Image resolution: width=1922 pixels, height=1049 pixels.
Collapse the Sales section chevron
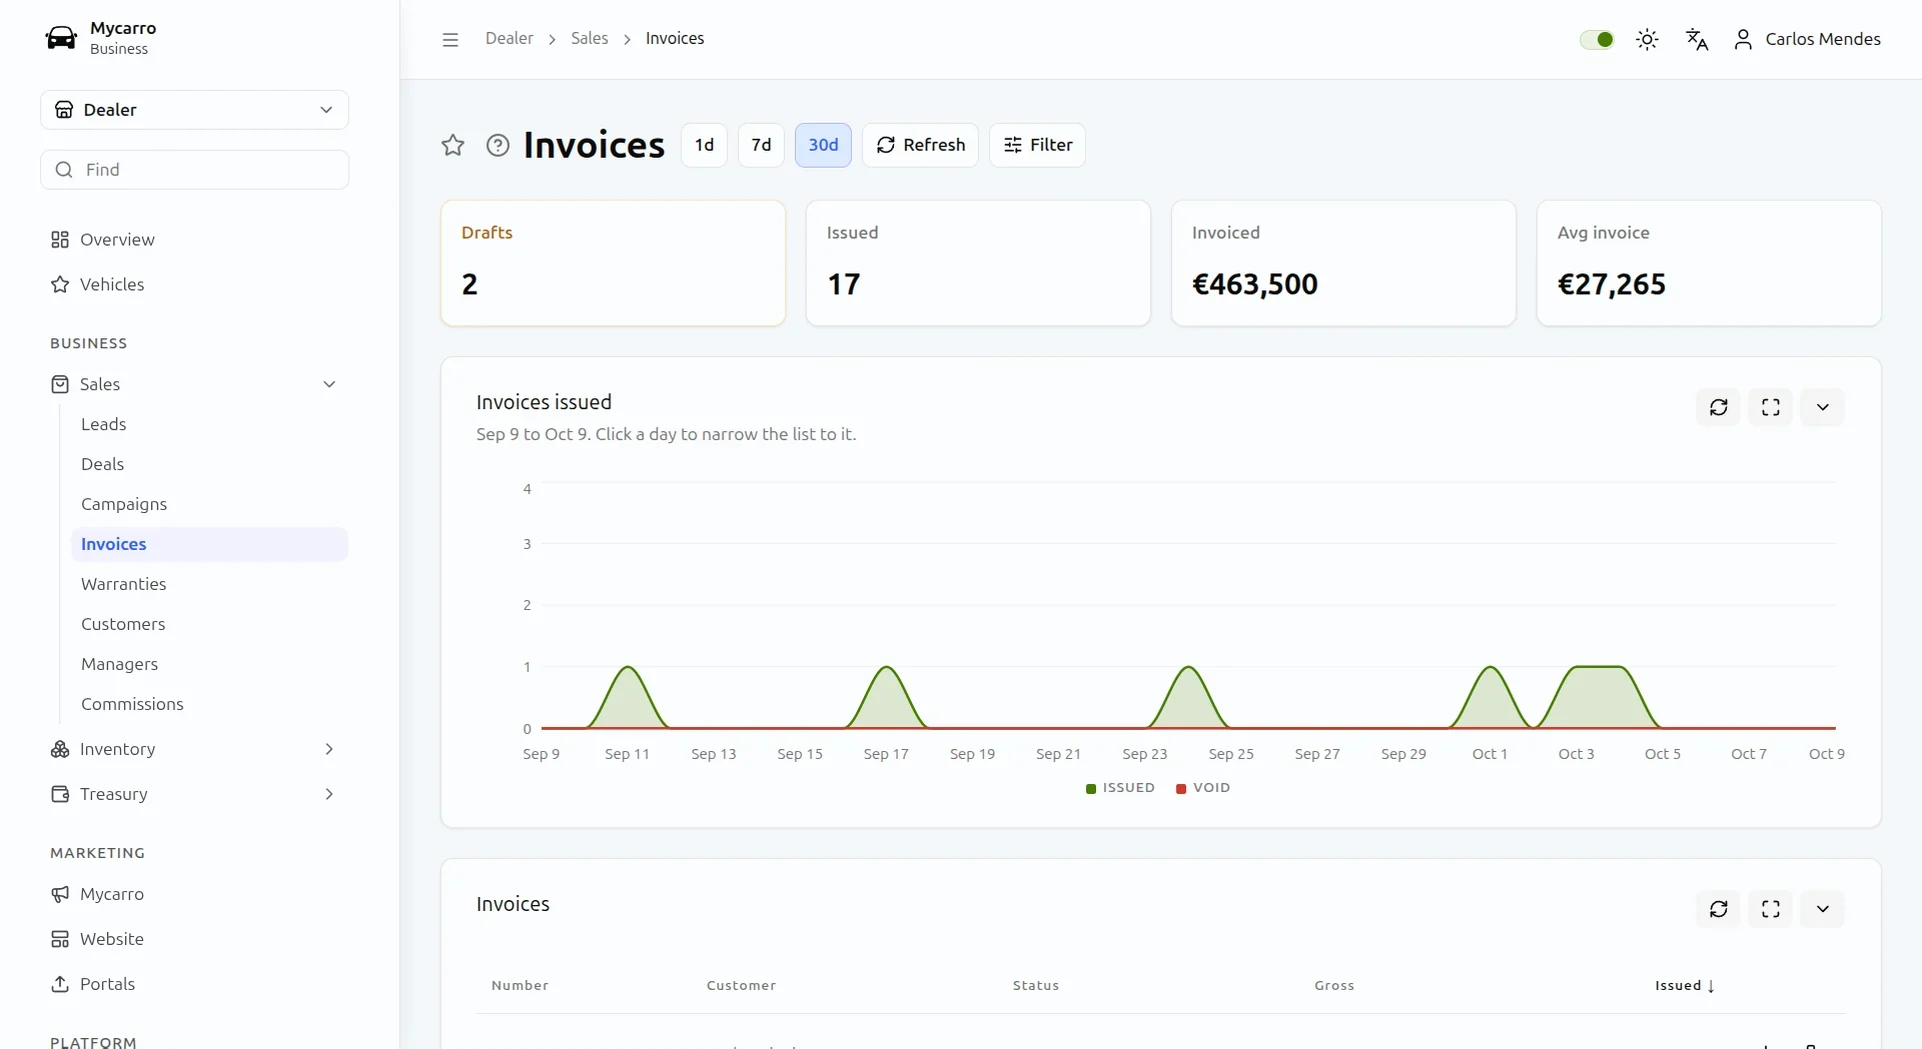(x=329, y=384)
